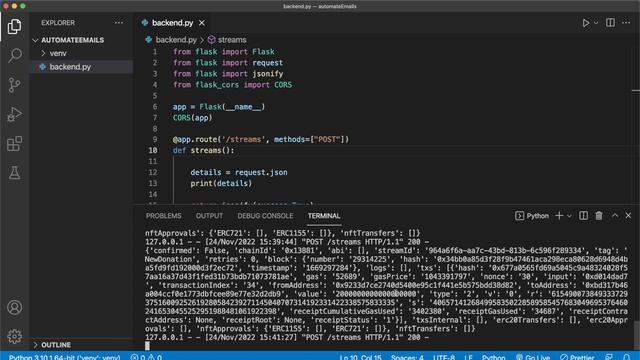Open notifications bell in status bar
The width and height of the screenshot is (640, 360).
[627, 357]
